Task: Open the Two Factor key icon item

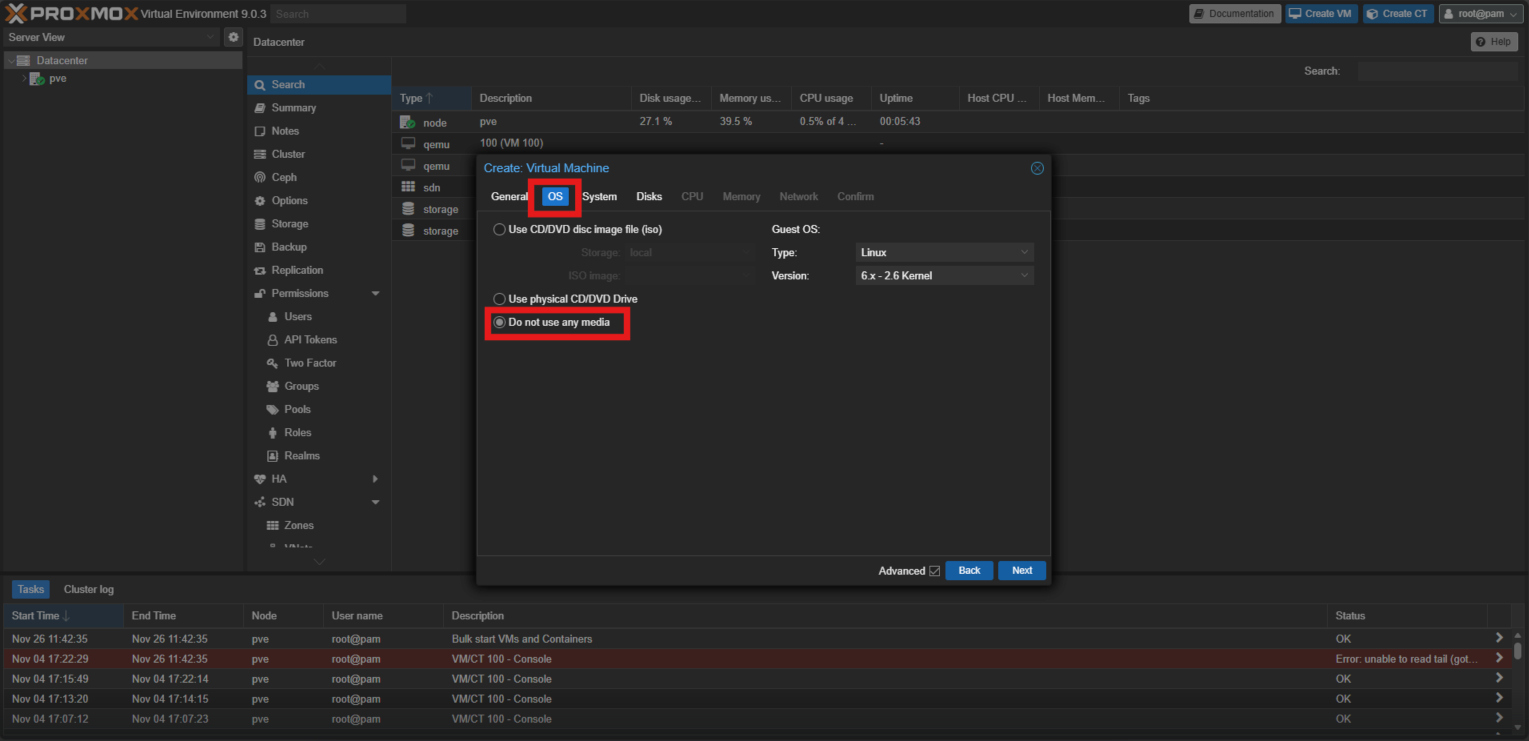Action: pyautogui.click(x=273, y=363)
